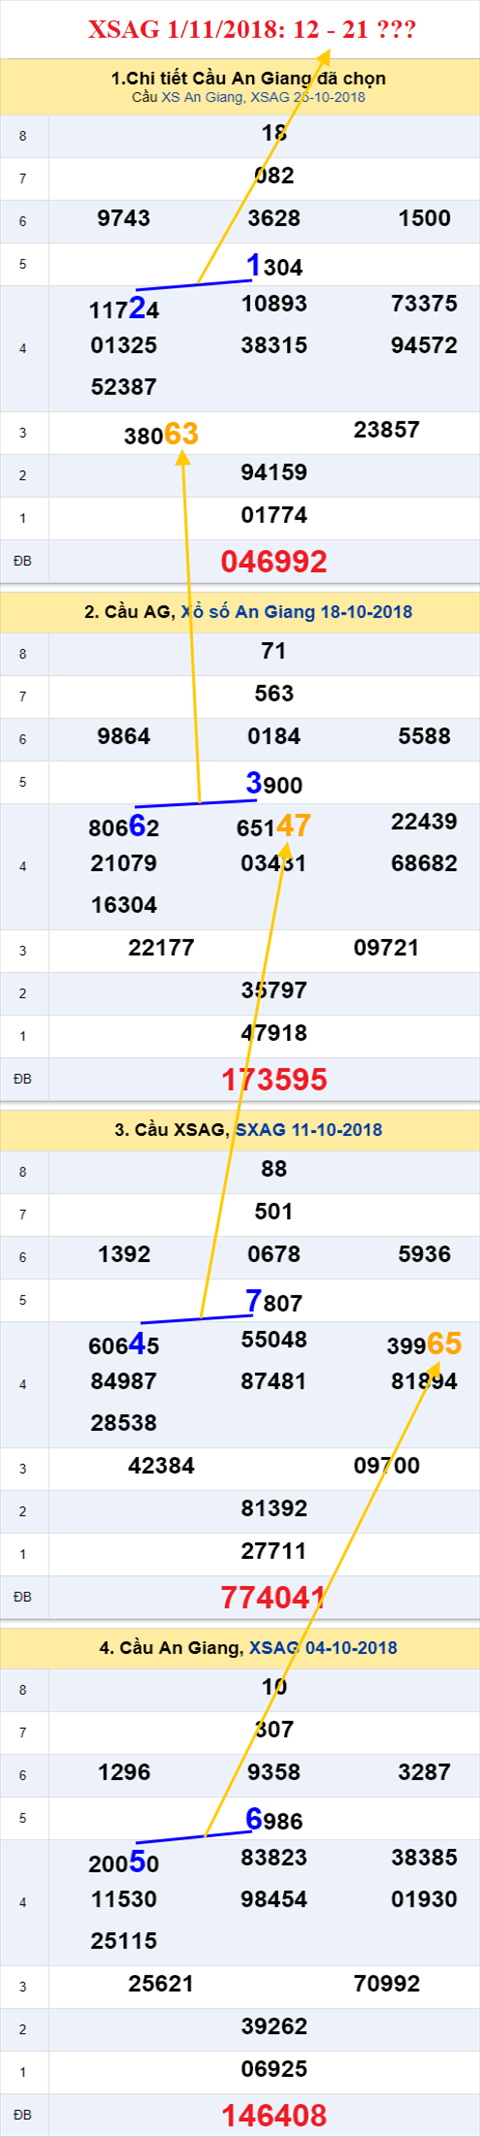Click prize number 87481

coord(274,1382)
